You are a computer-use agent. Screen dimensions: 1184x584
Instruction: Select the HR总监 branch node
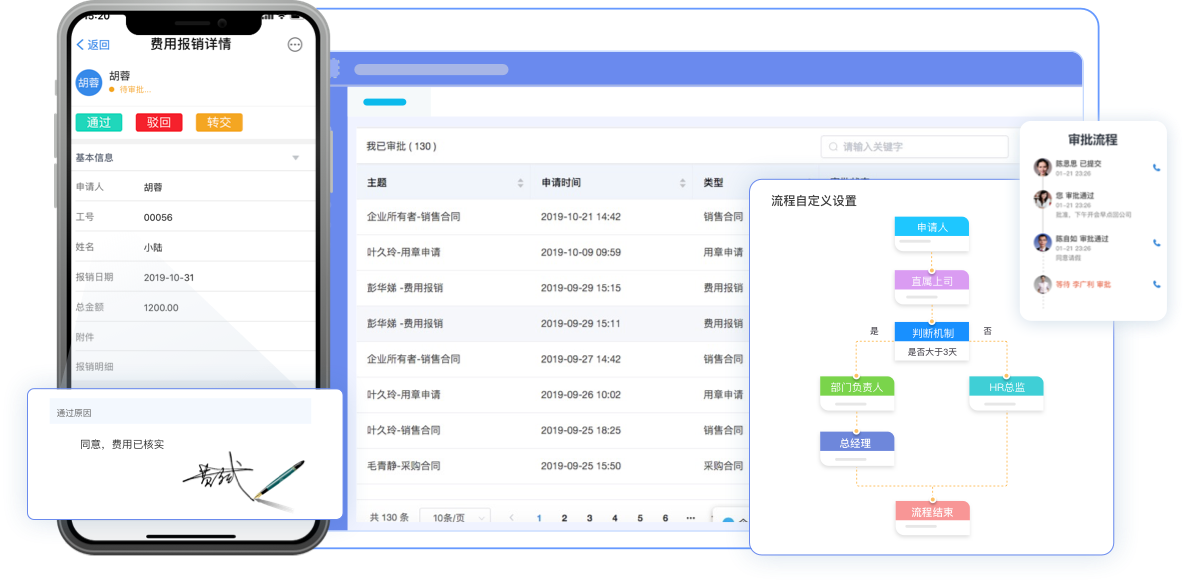pyautogui.click(x=1005, y=387)
